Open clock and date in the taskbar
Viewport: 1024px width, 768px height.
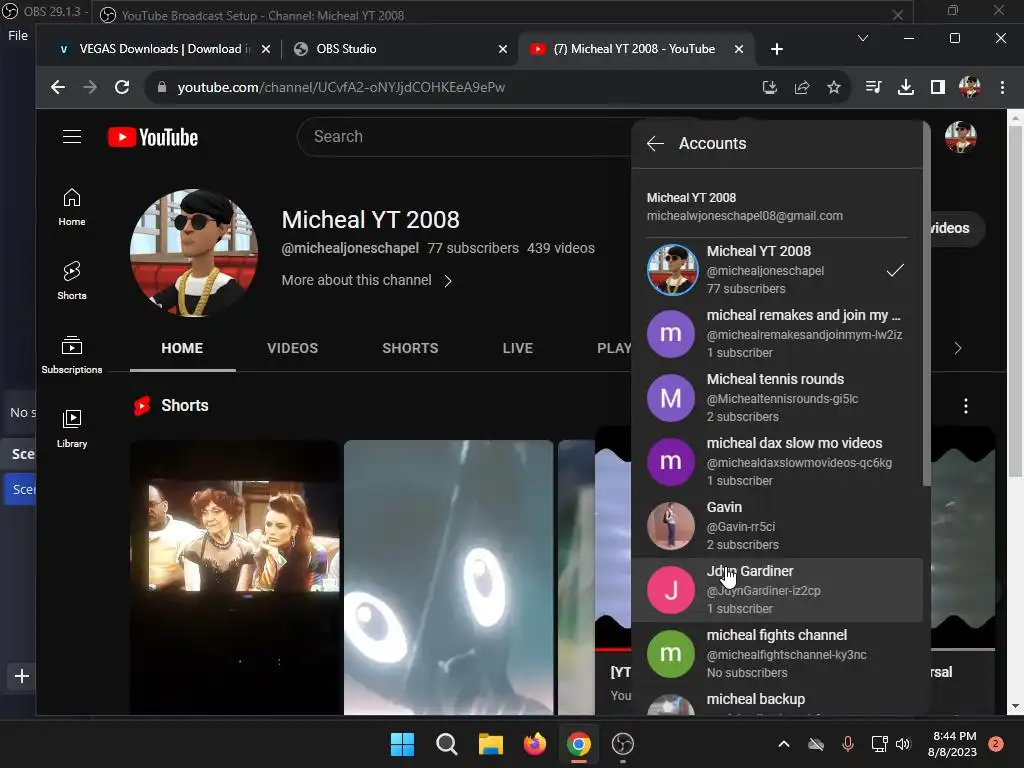(x=952, y=744)
